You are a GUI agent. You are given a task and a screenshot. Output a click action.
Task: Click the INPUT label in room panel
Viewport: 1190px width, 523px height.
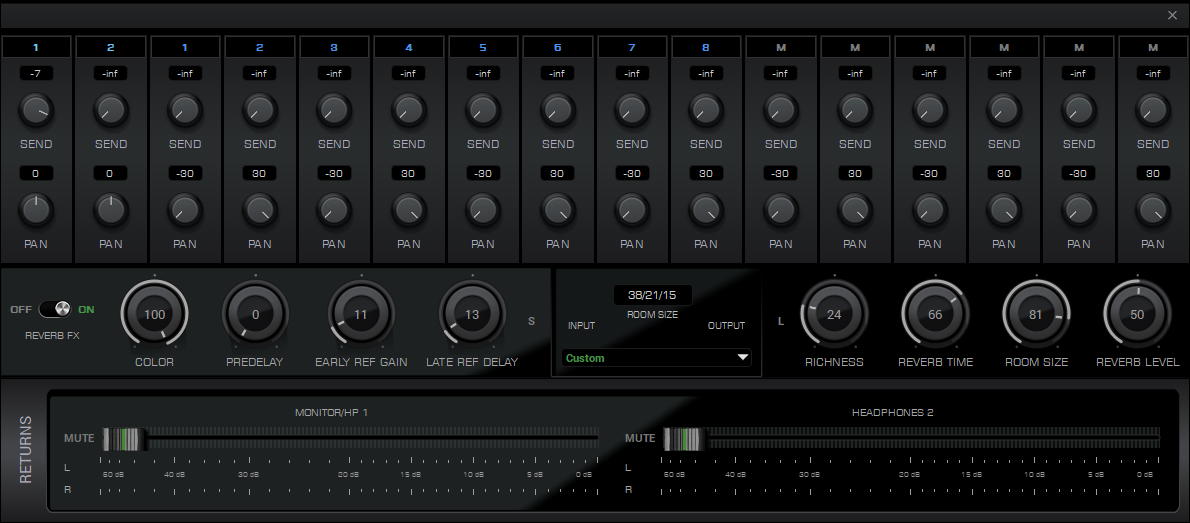pos(581,326)
